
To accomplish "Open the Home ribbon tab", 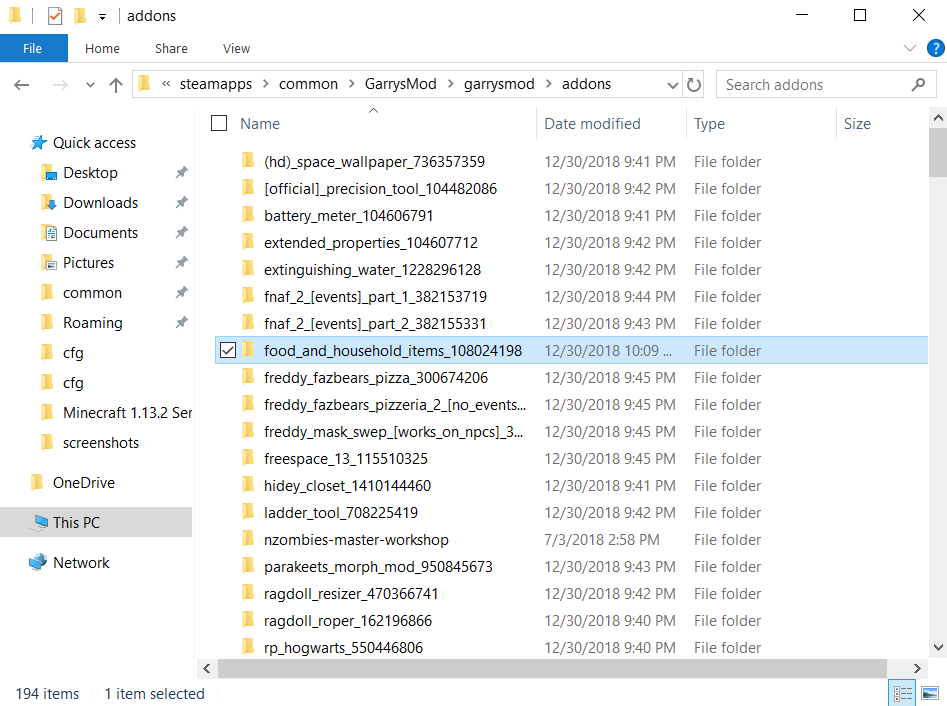I will click(x=102, y=48).
